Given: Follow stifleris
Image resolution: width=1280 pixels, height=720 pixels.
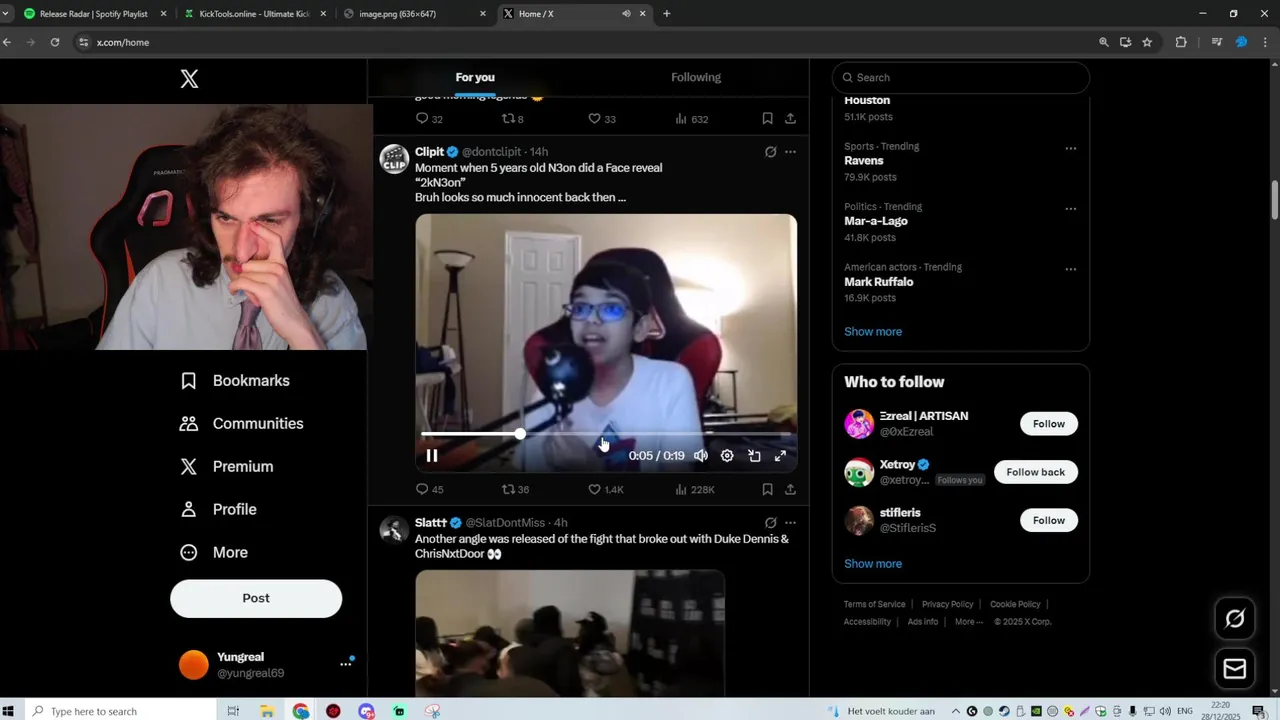Looking at the screenshot, I should (1049, 520).
